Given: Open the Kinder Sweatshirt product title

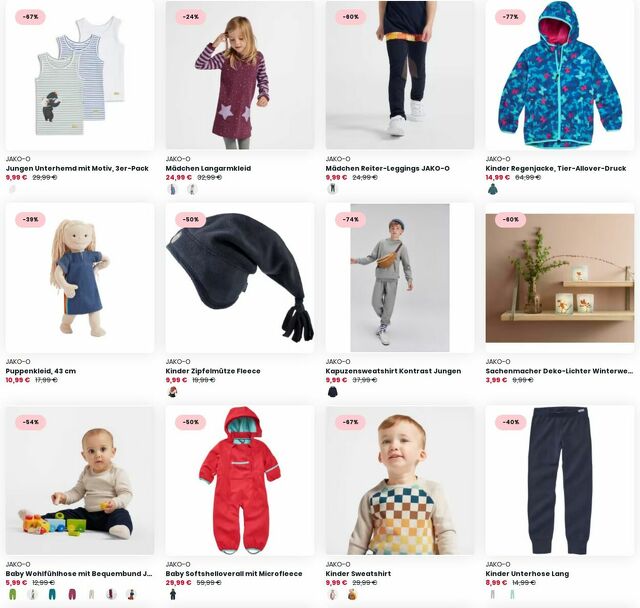Looking at the screenshot, I should (x=358, y=573).
